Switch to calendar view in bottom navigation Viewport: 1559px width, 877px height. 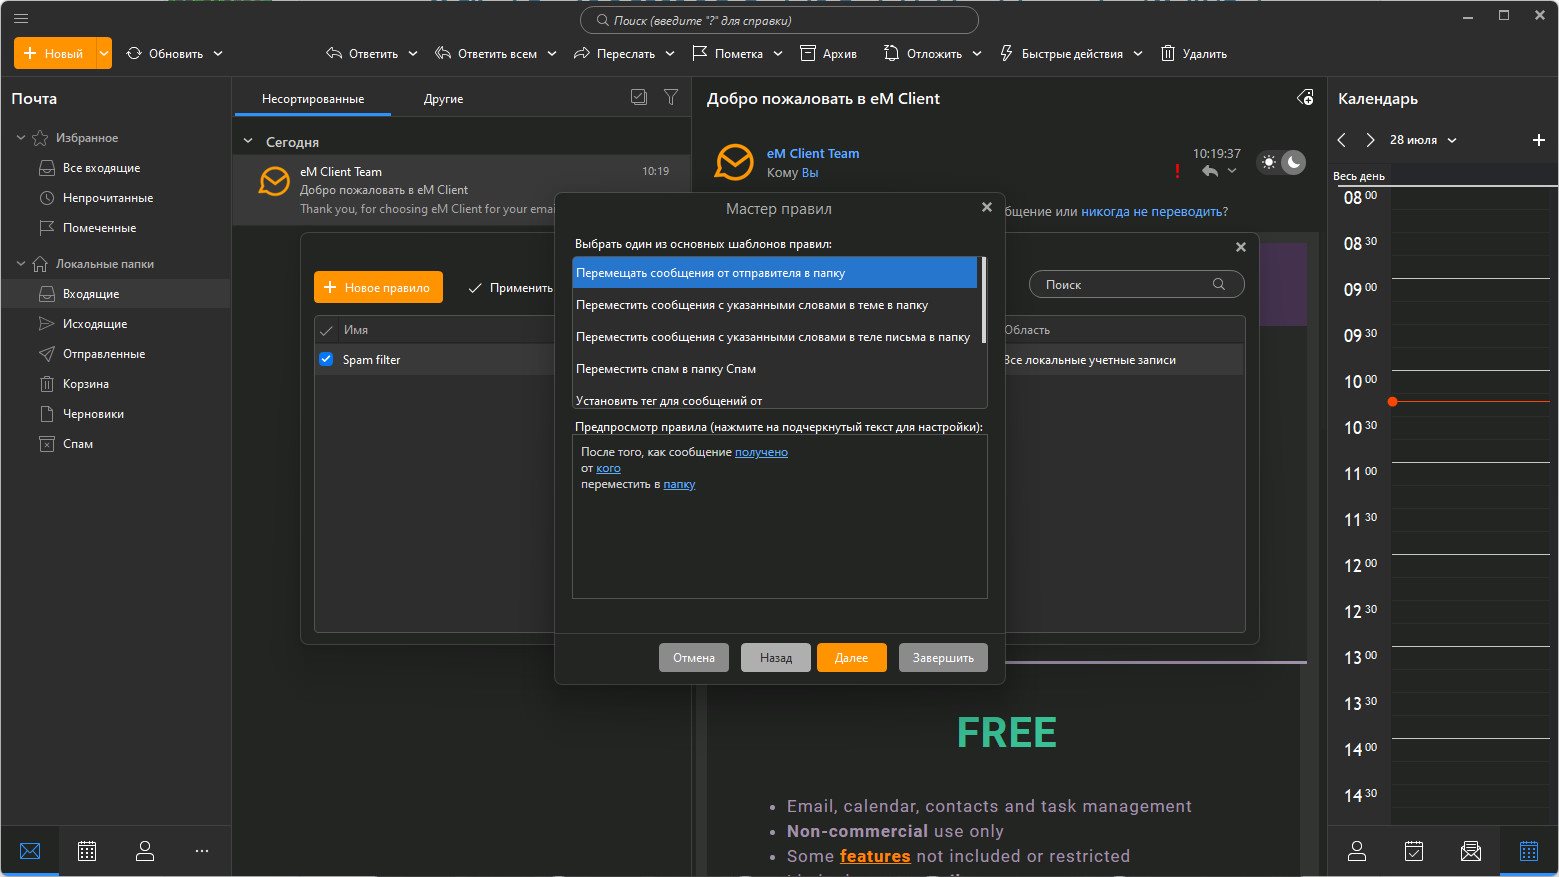click(87, 851)
